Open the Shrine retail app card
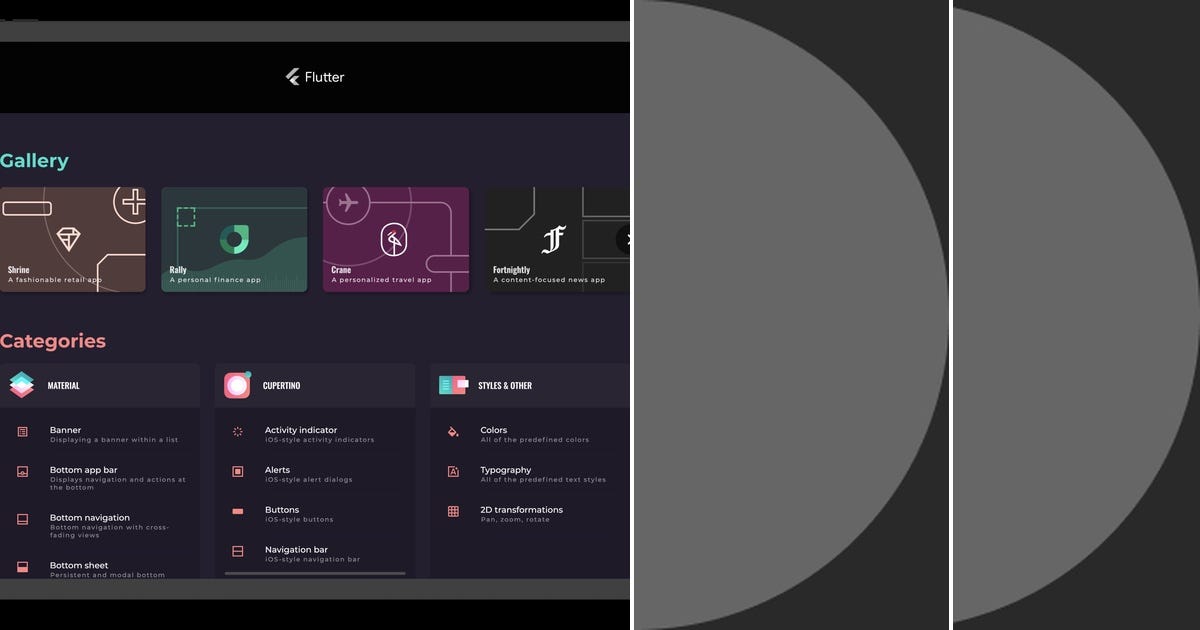 click(x=72, y=239)
